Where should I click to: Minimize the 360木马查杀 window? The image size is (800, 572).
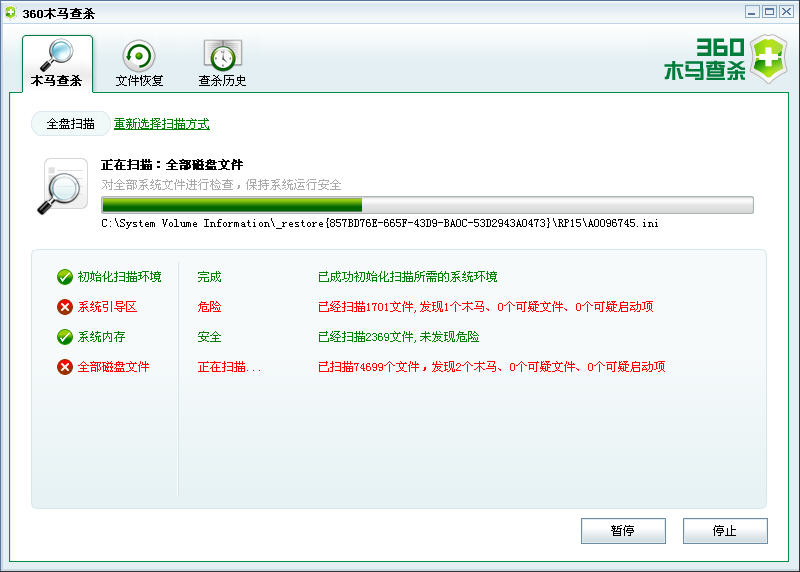tap(752, 12)
